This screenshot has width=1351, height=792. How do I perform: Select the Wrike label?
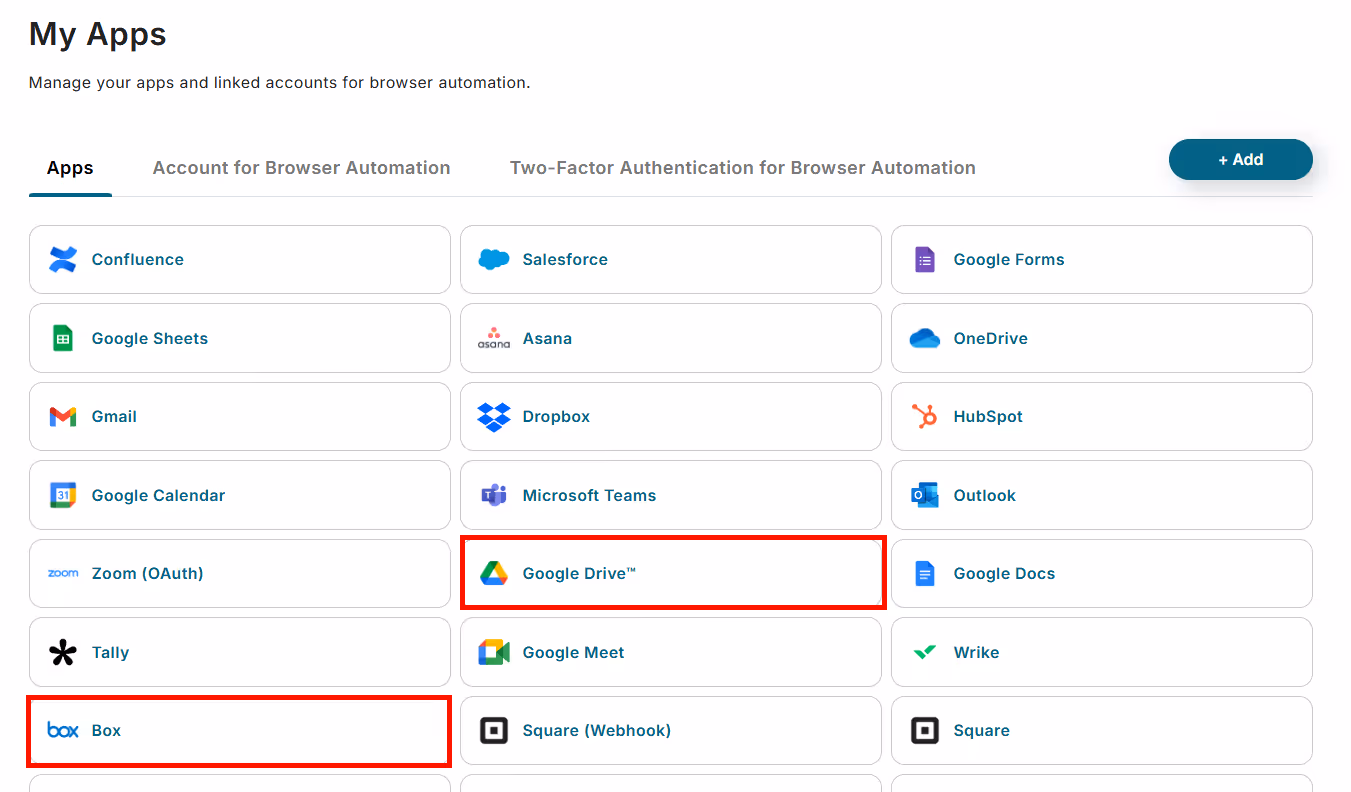tap(976, 652)
